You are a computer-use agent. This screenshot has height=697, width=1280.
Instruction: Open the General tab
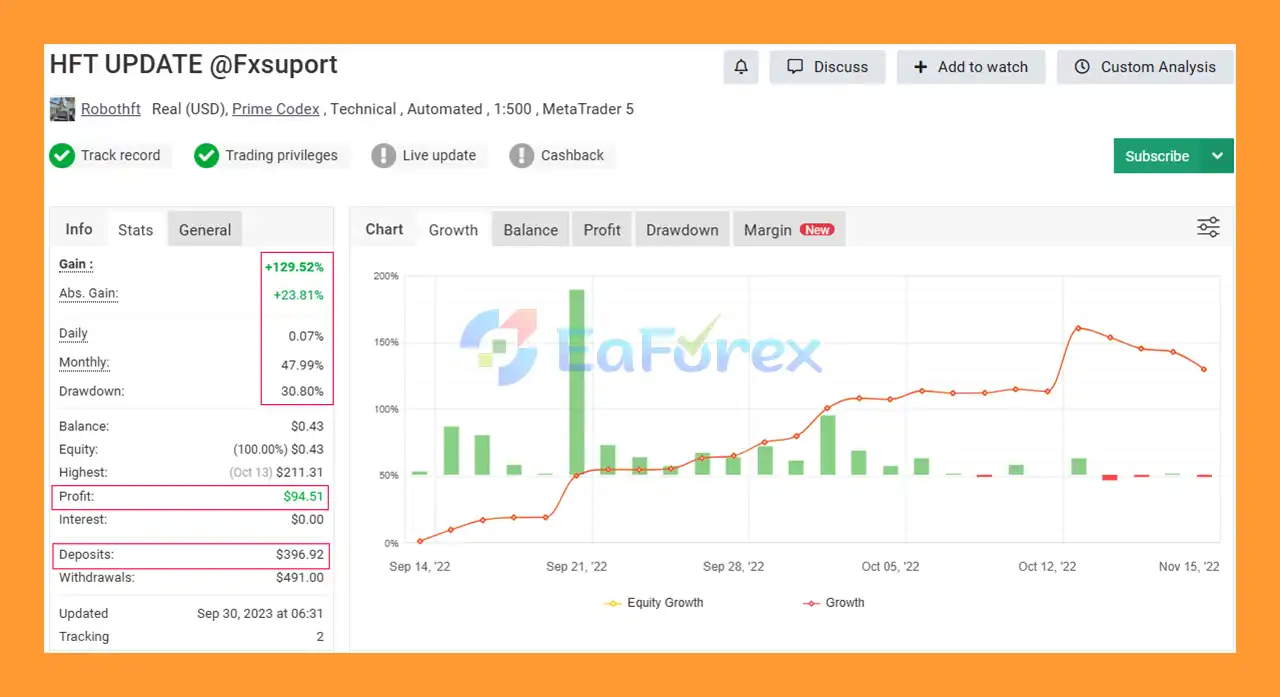[205, 230]
